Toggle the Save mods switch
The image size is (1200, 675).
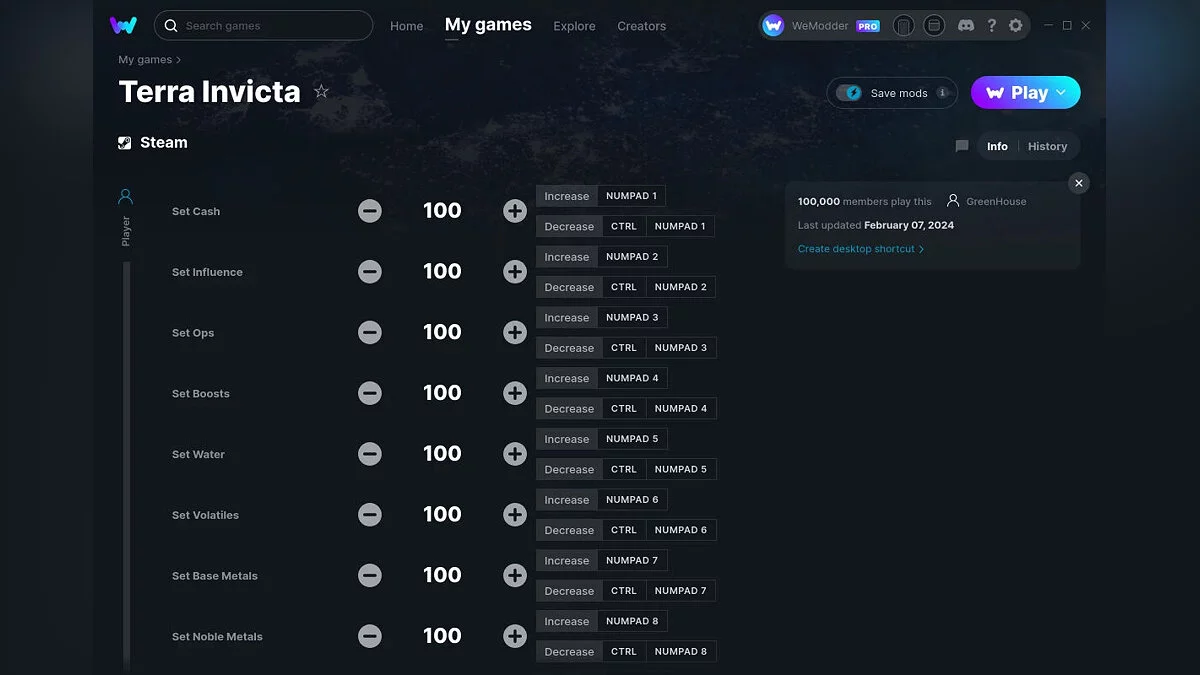tap(849, 93)
